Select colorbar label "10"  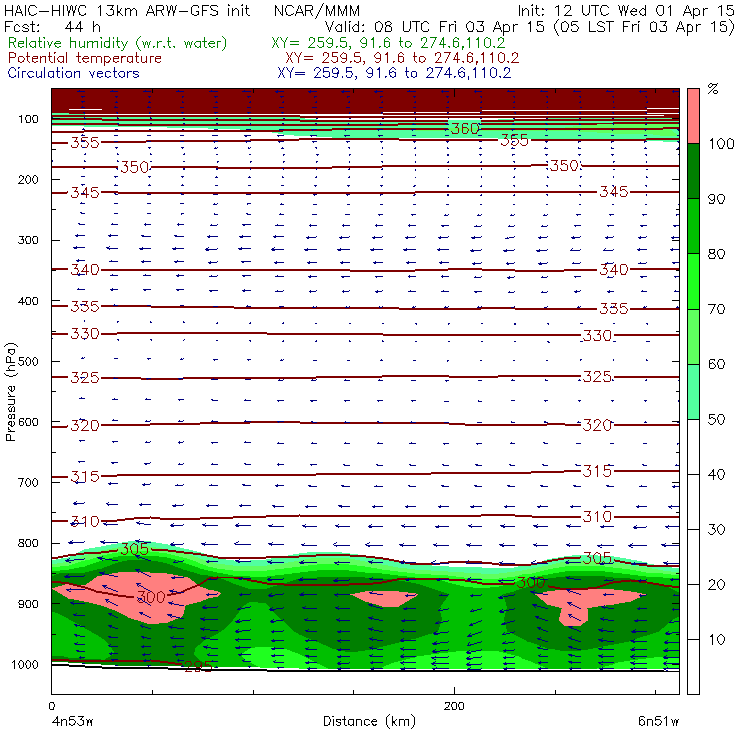point(716,640)
